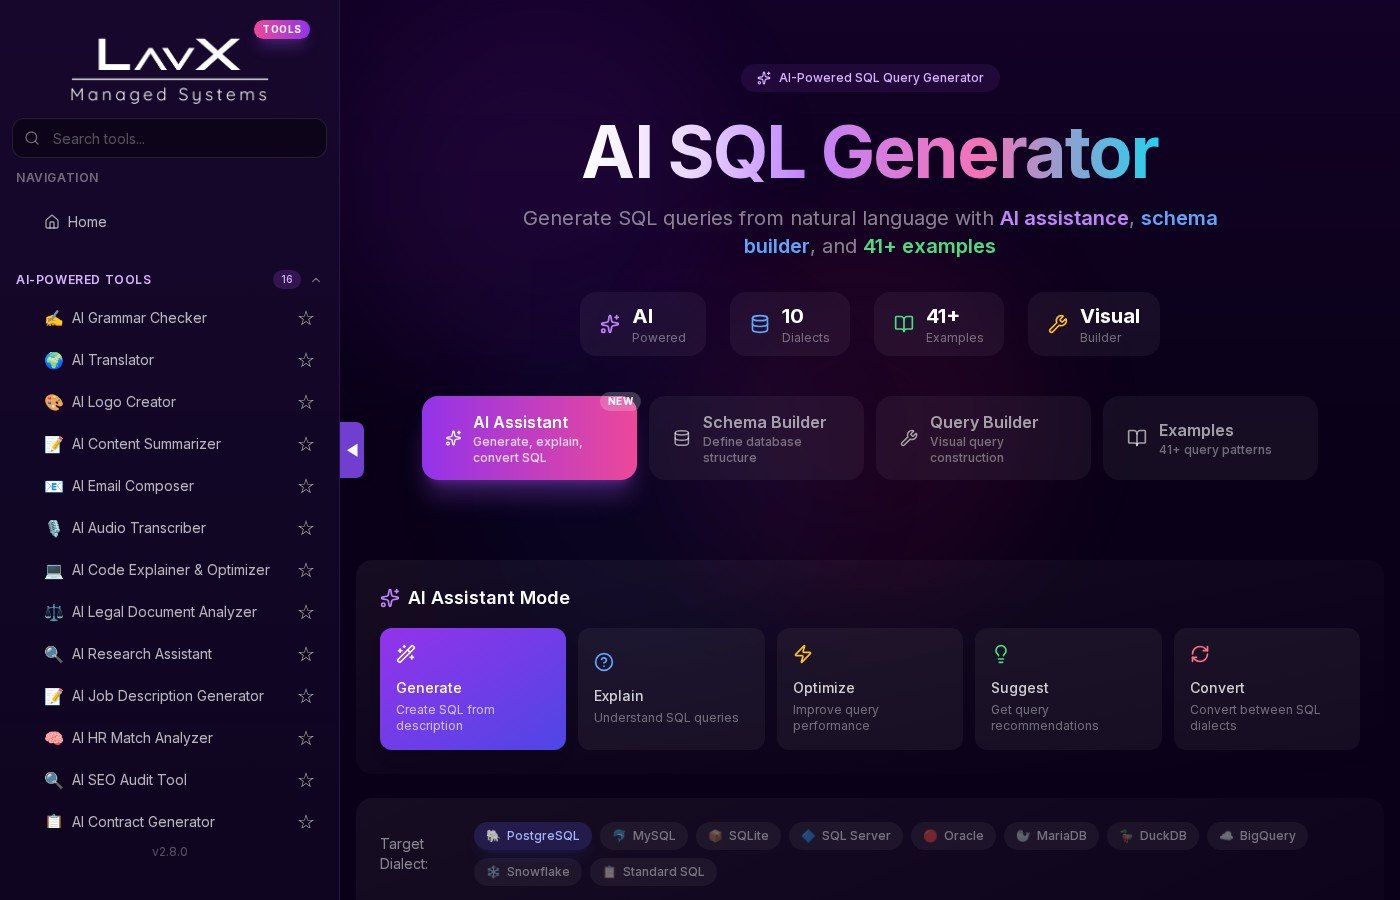Screen dimensions: 1400x900
Task: Collapse the AI-Powered Tools section chevron
Action: [x=316, y=280]
